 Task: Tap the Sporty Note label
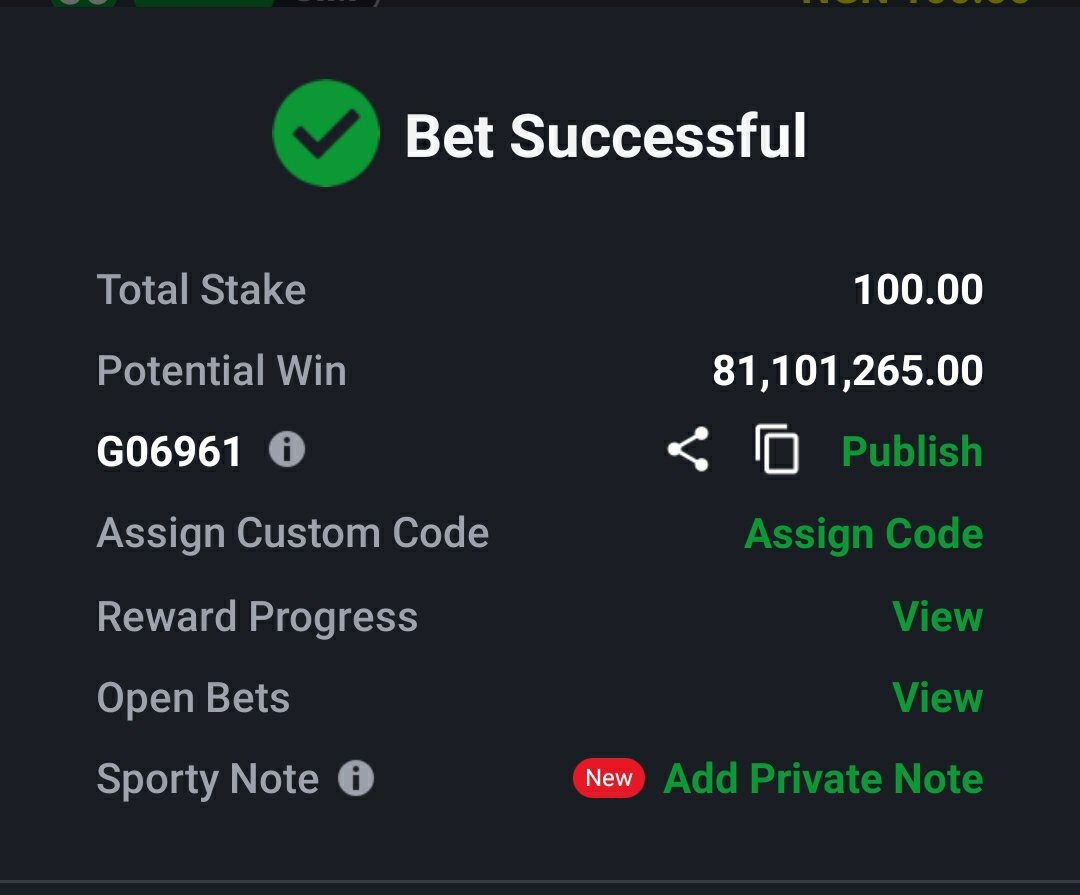pyautogui.click(x=207, y=780)
